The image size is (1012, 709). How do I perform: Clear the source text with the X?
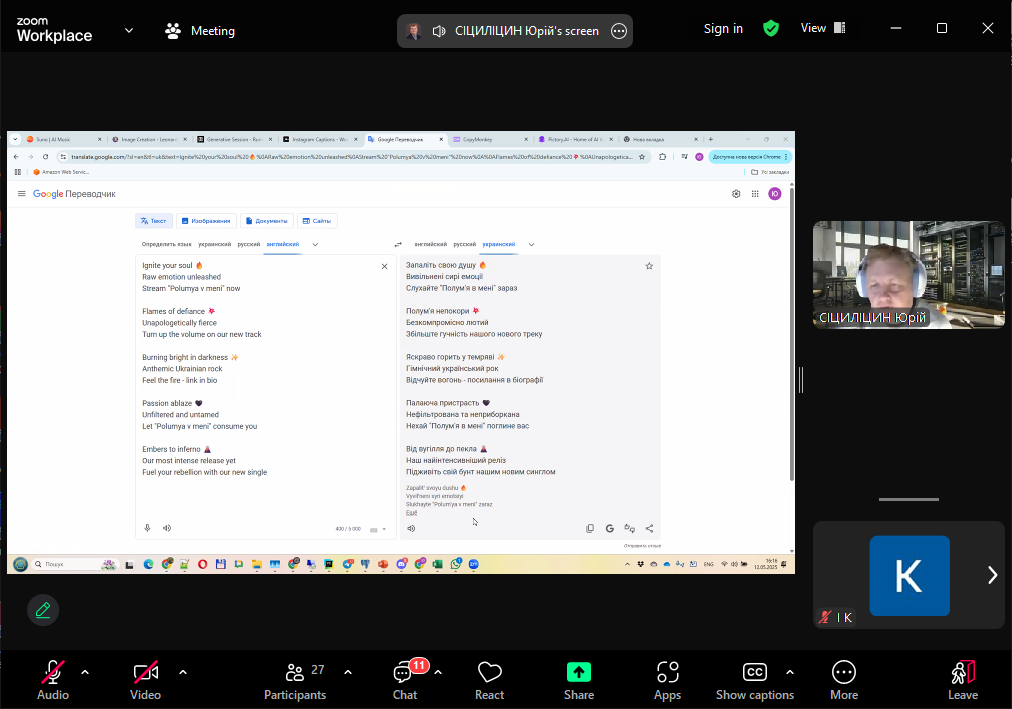(385, 266)
